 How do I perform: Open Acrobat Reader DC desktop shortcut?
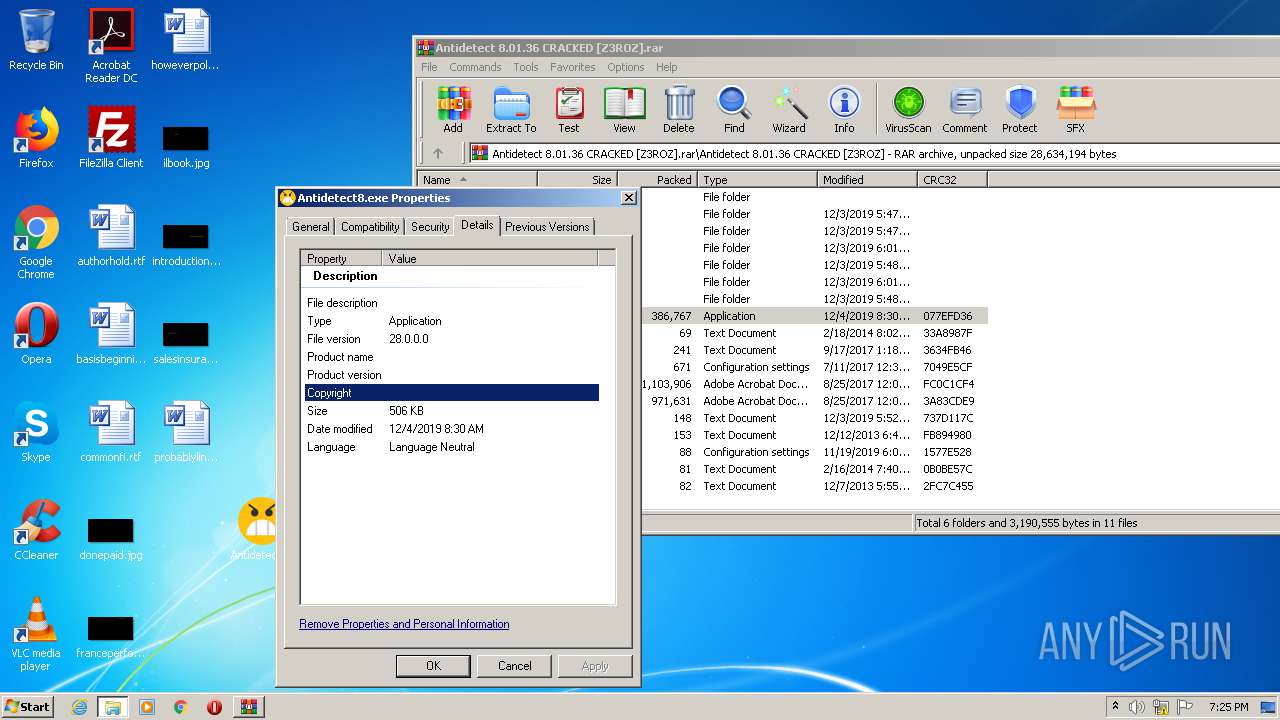click(111, 46)
